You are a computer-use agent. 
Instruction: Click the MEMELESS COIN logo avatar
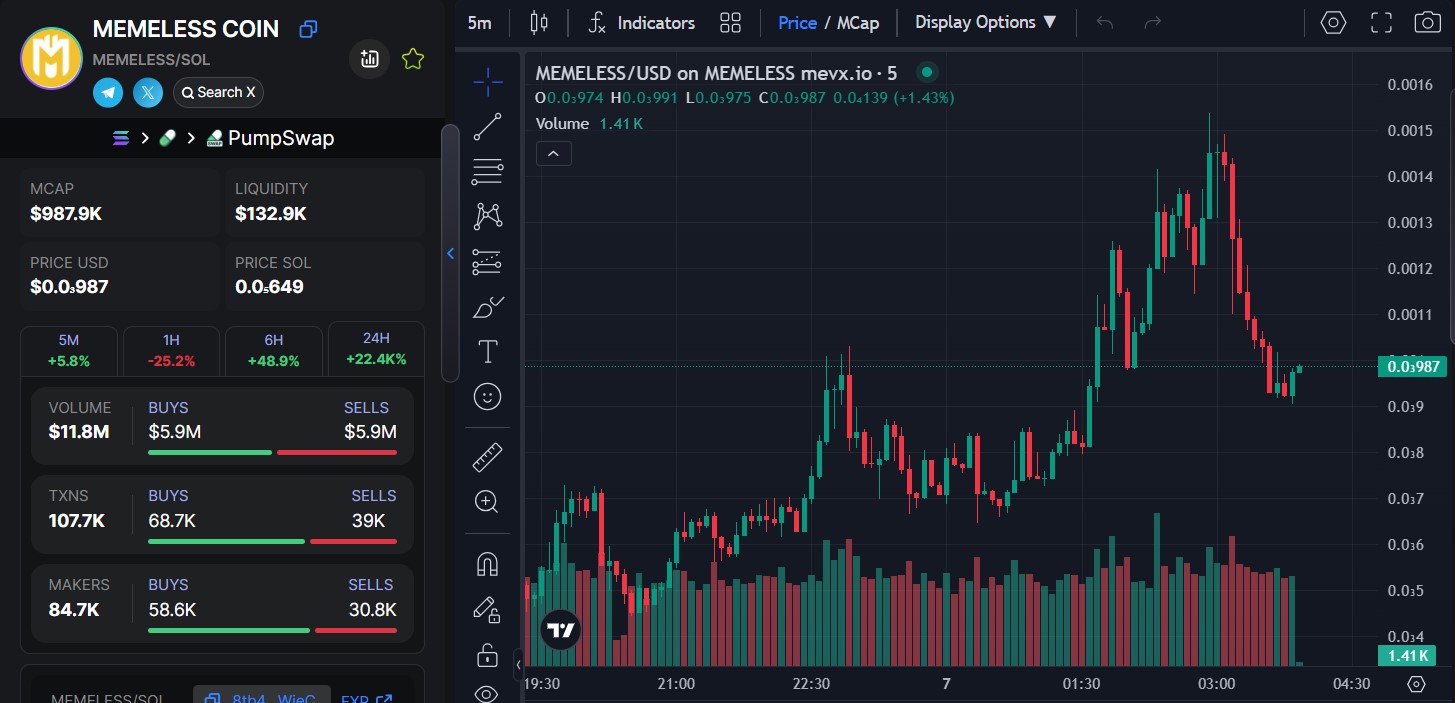tap(51, 59)
